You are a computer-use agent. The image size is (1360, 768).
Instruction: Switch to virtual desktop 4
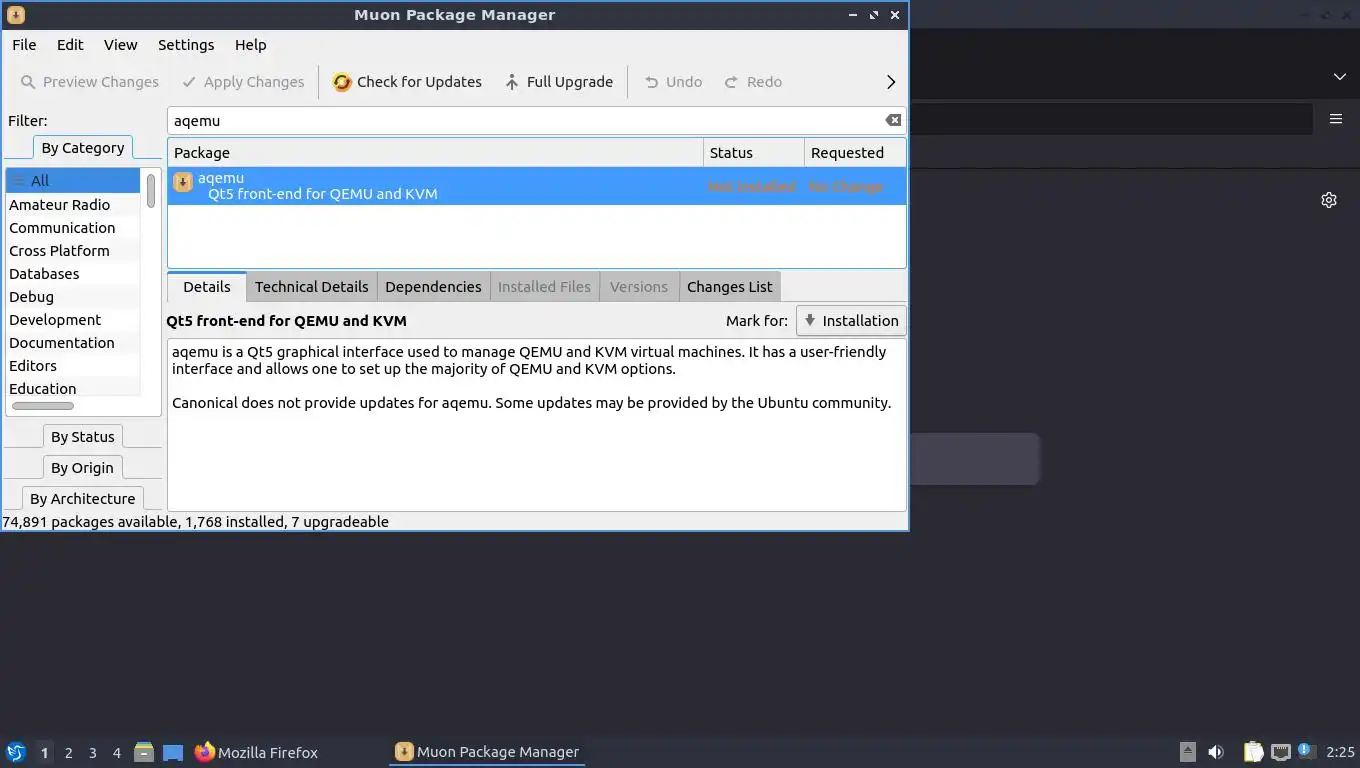(116, 753)
